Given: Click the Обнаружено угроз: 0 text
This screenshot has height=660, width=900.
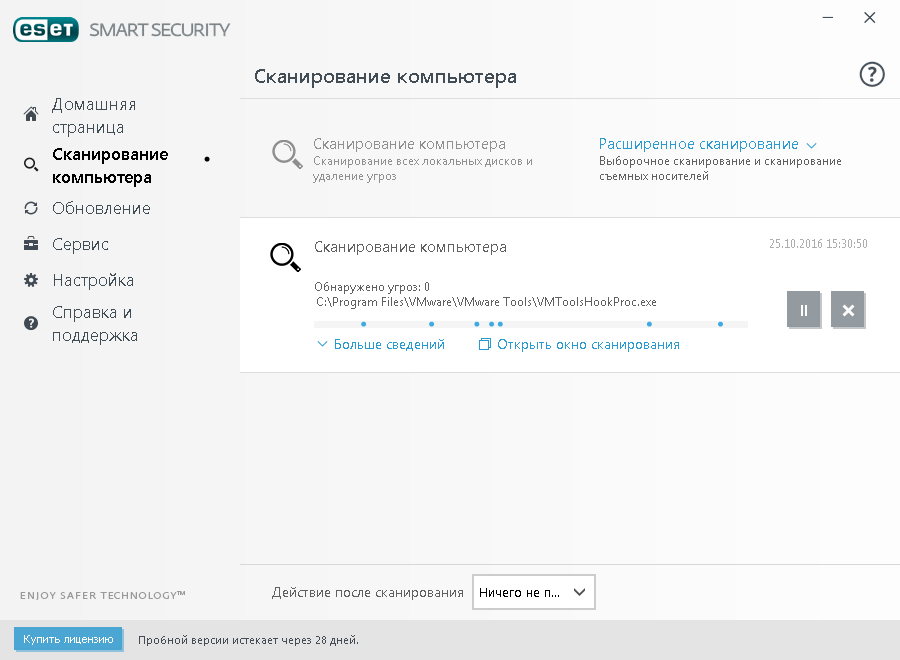Looking at the screenshot, I should point(372,287).
